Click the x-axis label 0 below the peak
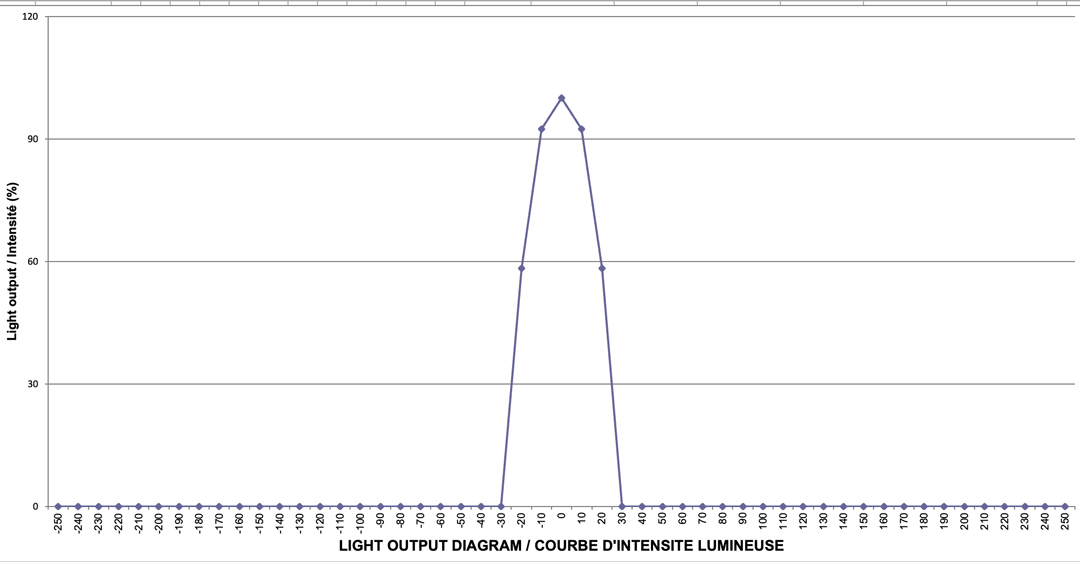 click(x=561, y=516)
